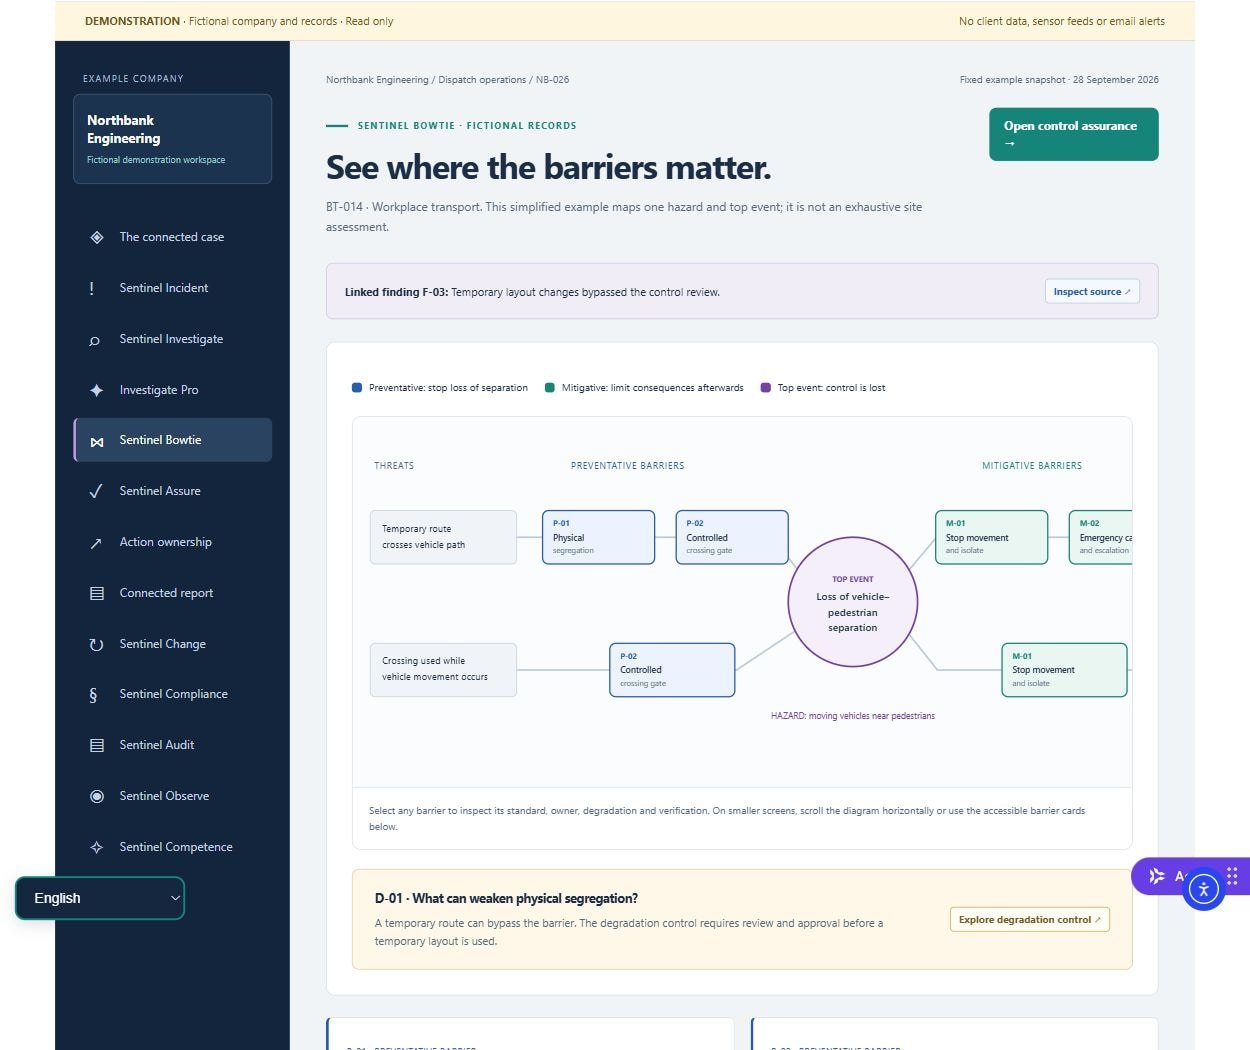
Task: Click the sparkle icon for Investigate Pro
Action: pos(97,390)
